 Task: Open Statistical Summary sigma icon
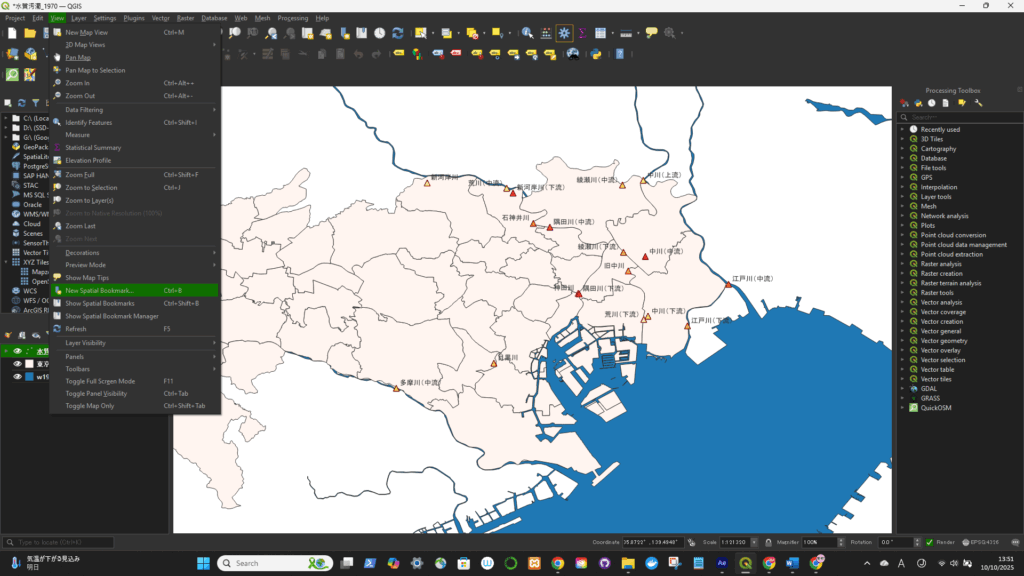click(582, 33)
